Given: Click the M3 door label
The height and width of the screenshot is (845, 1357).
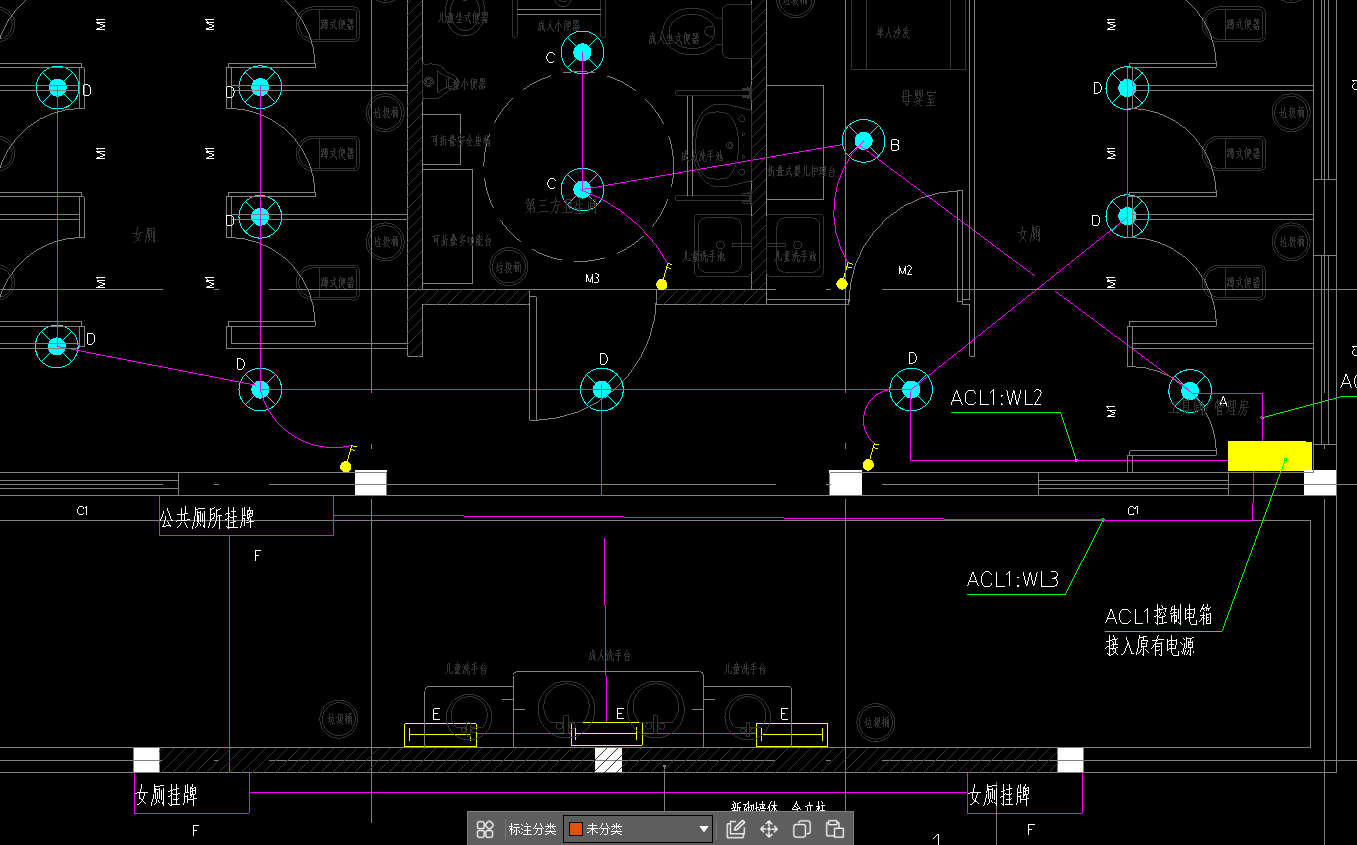Looking at the screenshot, I should pos(592,278).
